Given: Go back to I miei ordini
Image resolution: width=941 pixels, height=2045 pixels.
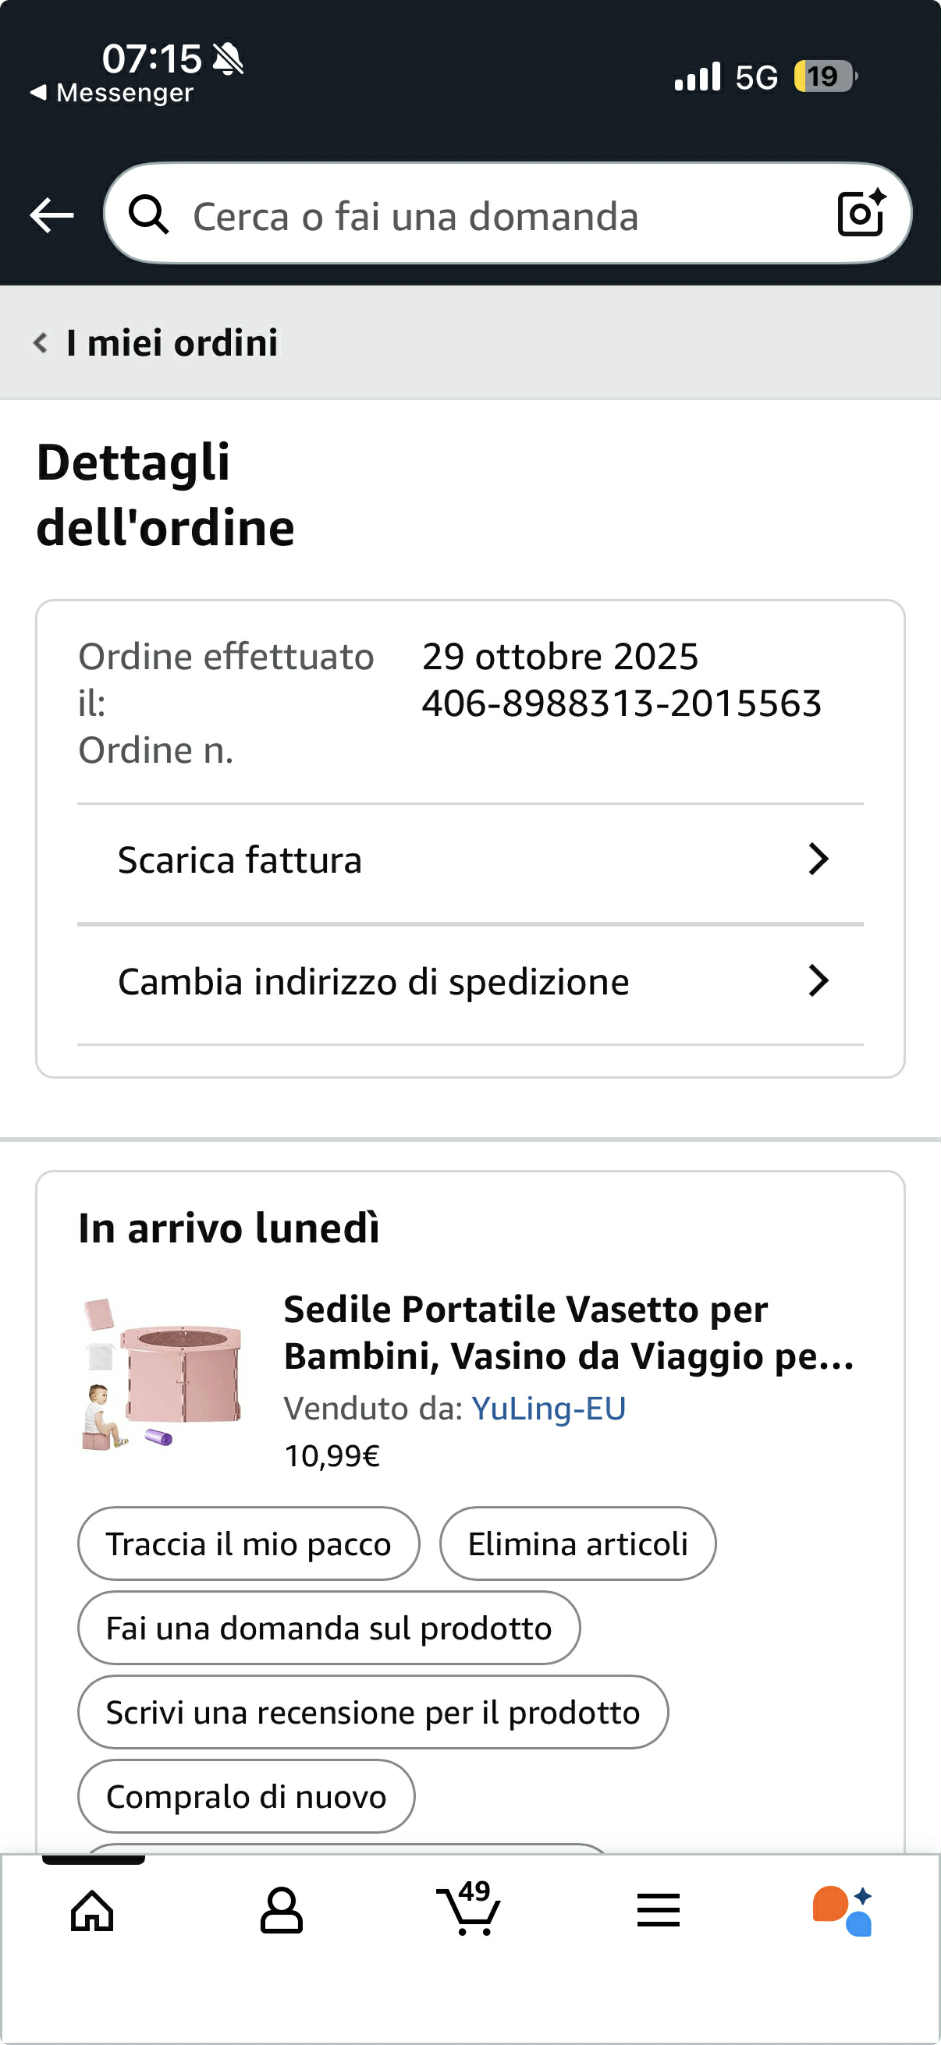Looking at the screenshot, I should pyautogui.click(x=156, y=343).
